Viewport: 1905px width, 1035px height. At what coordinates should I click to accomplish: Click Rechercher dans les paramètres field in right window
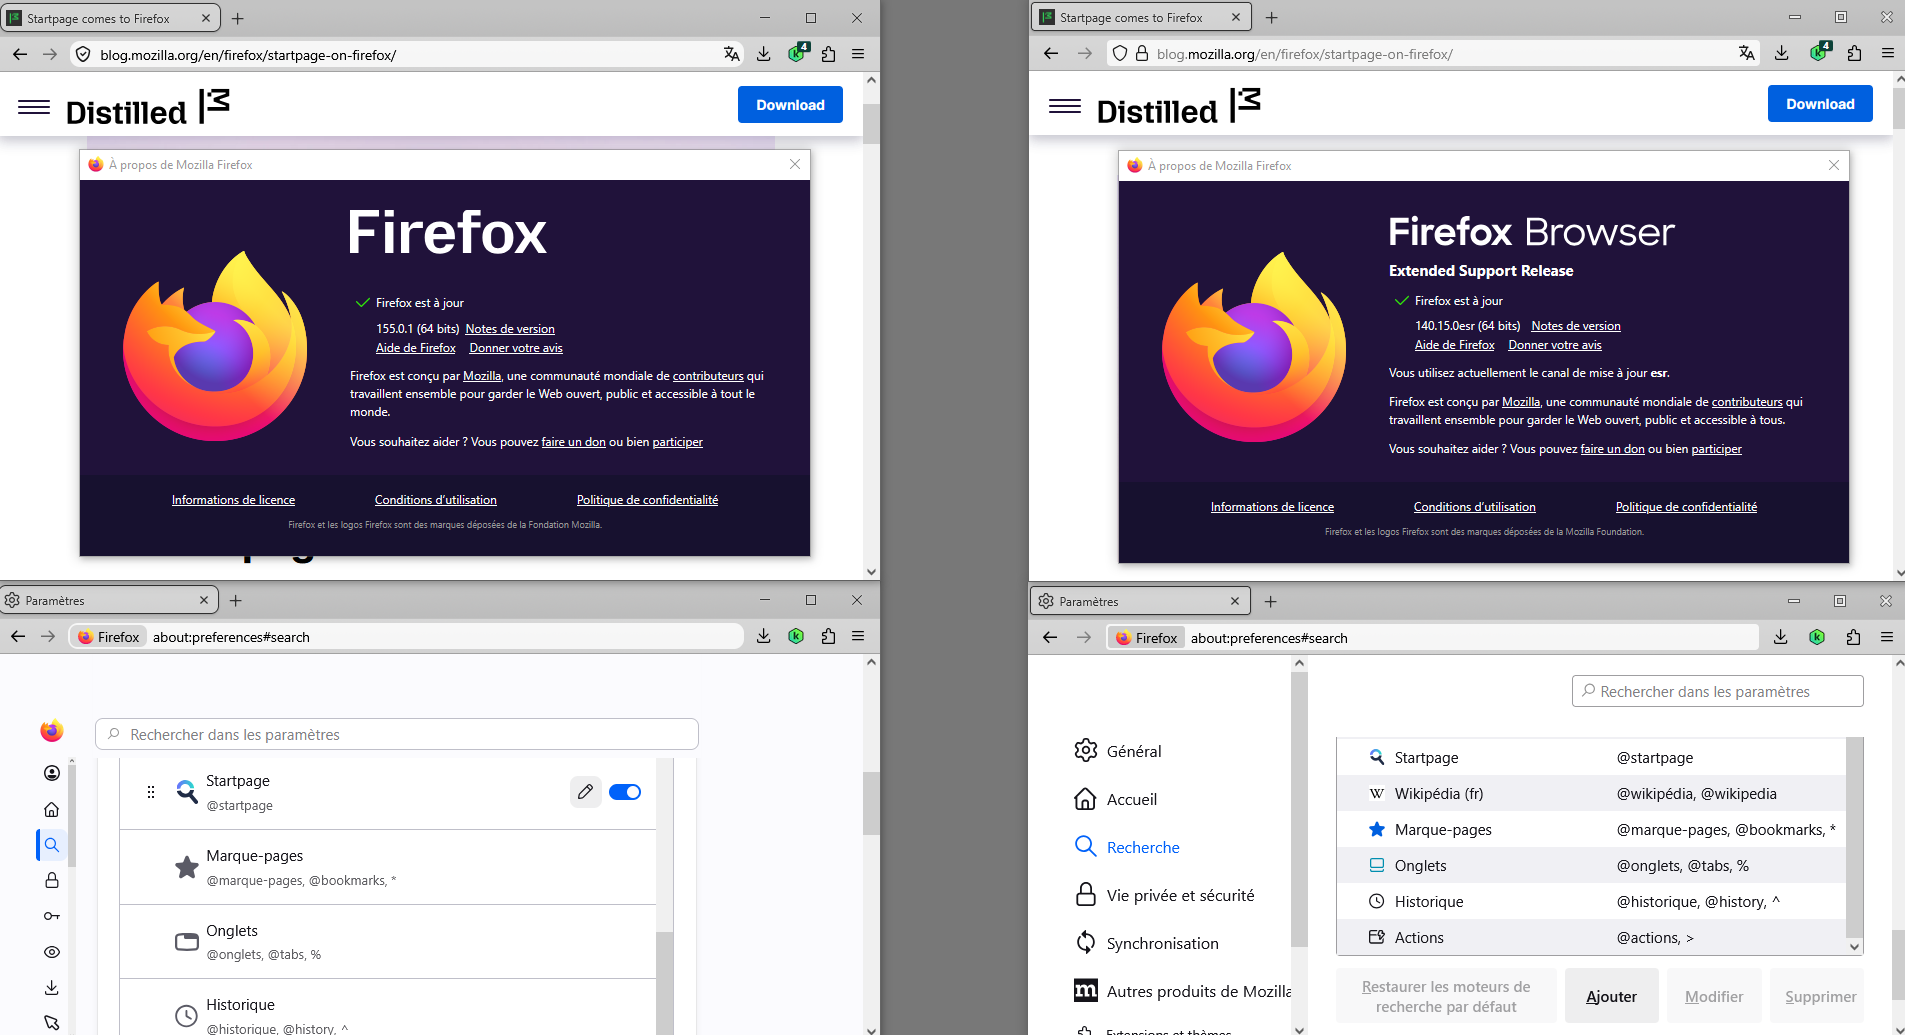(x=1717, y=691)
